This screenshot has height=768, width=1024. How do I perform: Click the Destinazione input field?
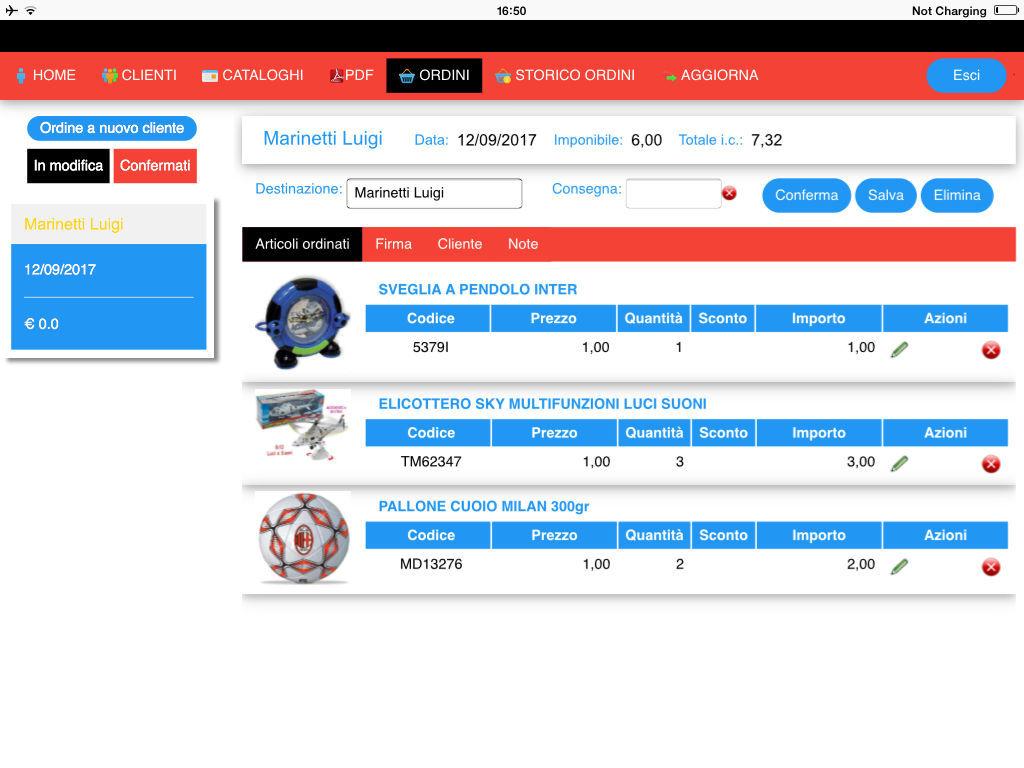click(x=434, y=193)
